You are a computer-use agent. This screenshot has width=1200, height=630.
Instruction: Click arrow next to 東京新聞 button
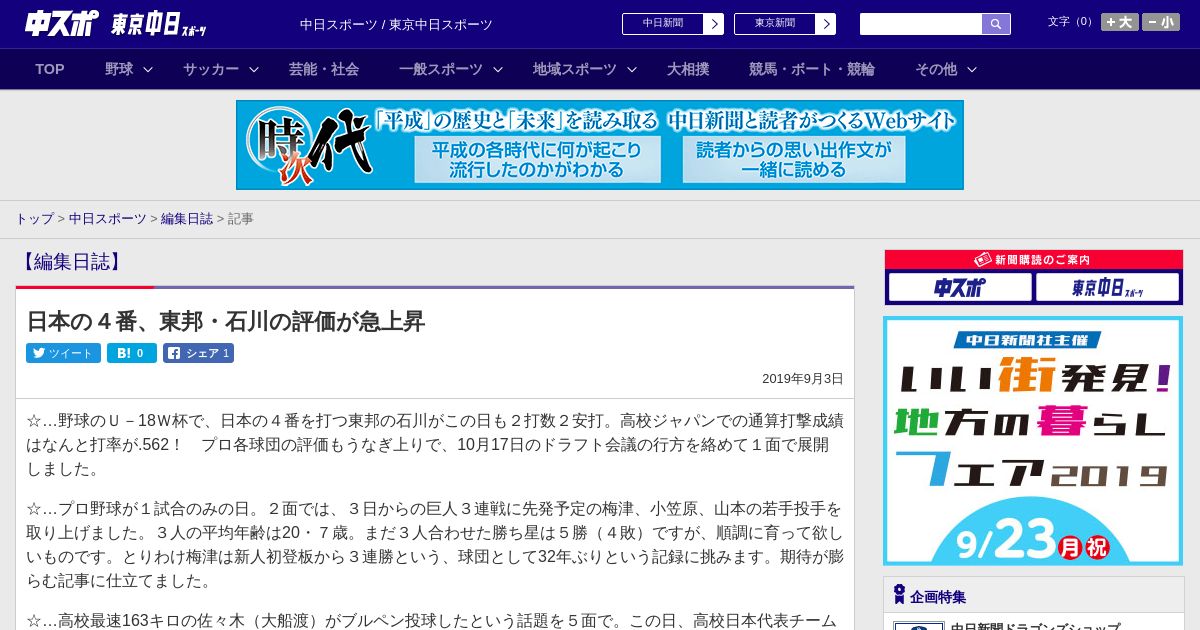click(x=825, y=24)
